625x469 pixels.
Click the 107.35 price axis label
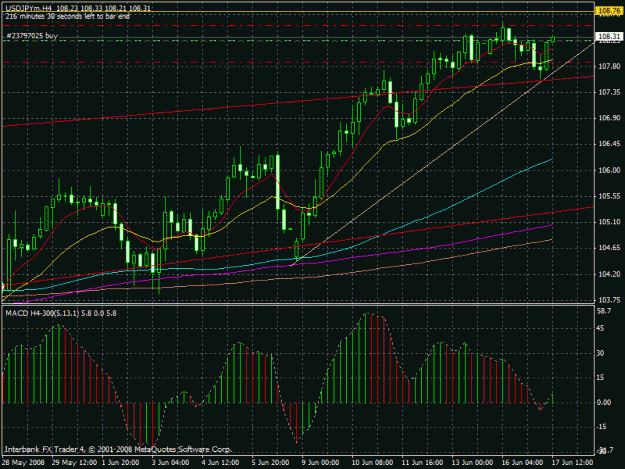point(609,92)
